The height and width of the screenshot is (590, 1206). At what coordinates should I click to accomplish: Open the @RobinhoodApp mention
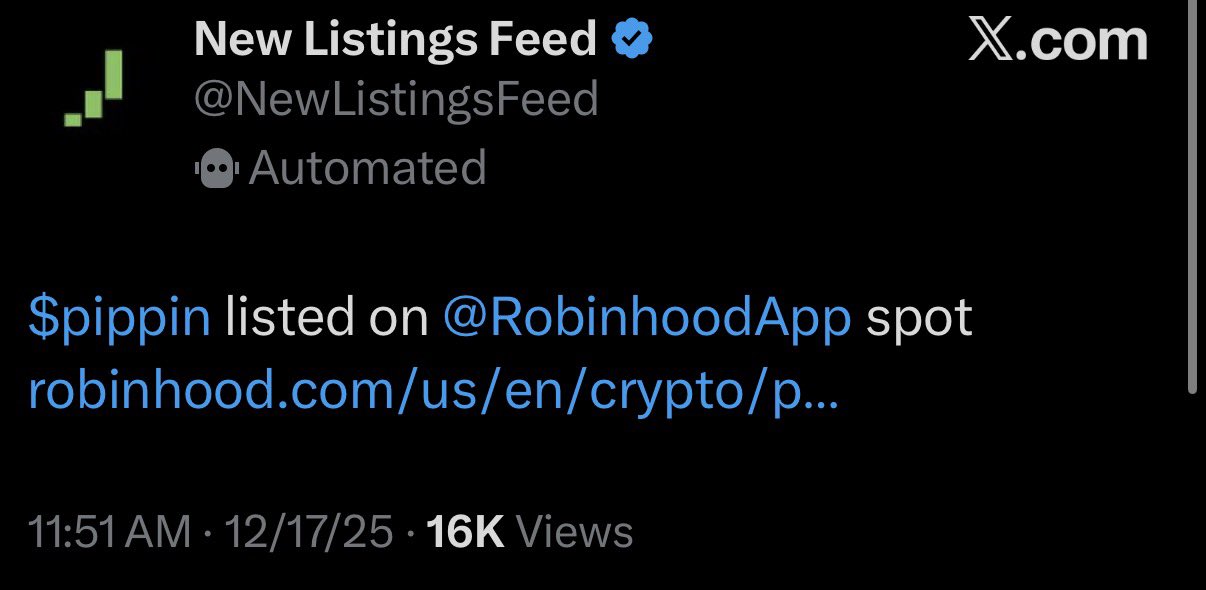click(647, 318)
